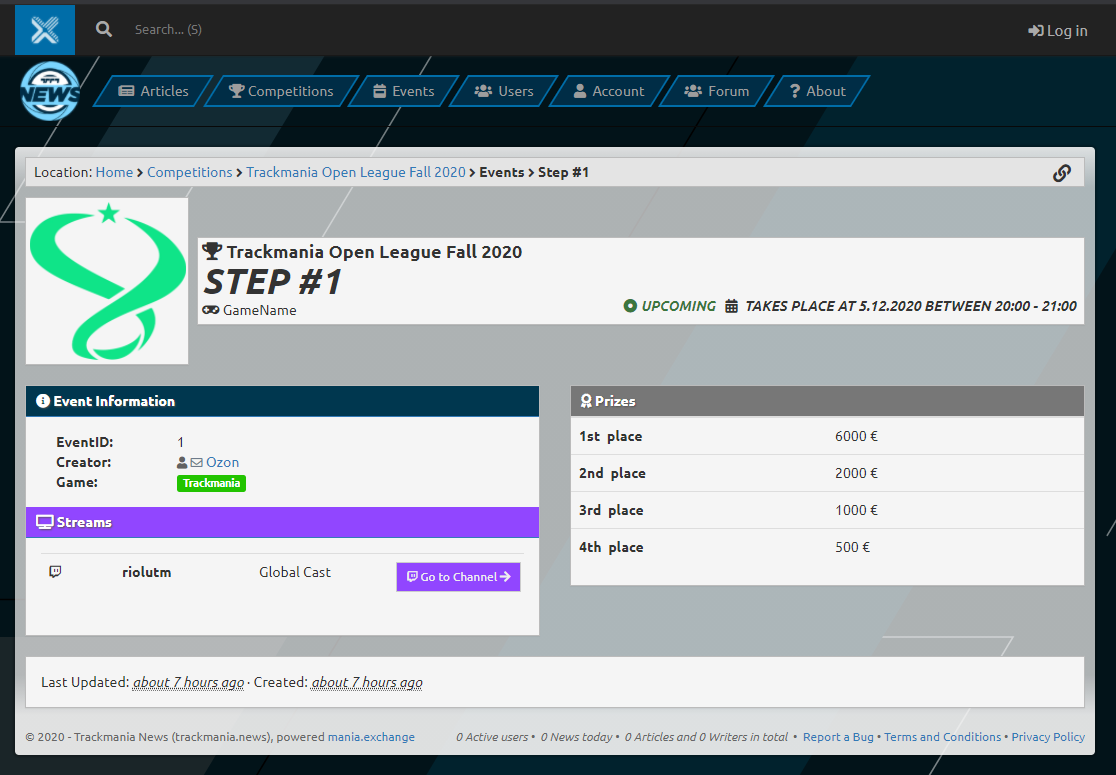Screen dimensions: 1116x775
Task: Click the gamepad icon next to GameName
Action: (x=211, y=310)
